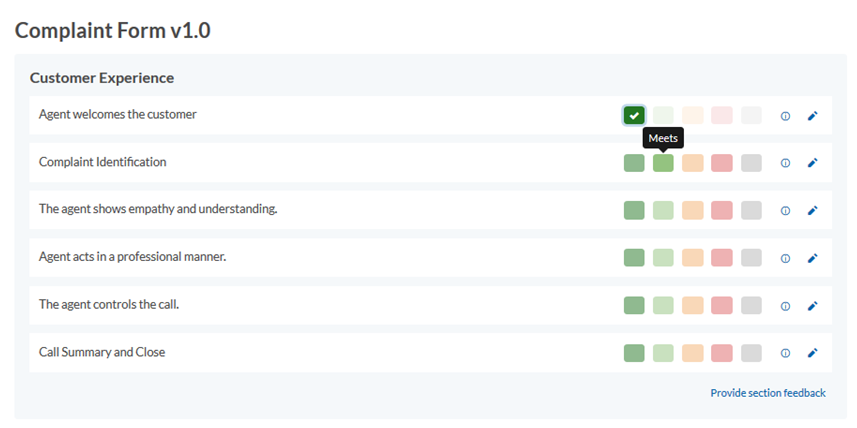Pick red swatch on Complaint Identification row
This screenshot has height=428, width=857.
coord(722,163)
